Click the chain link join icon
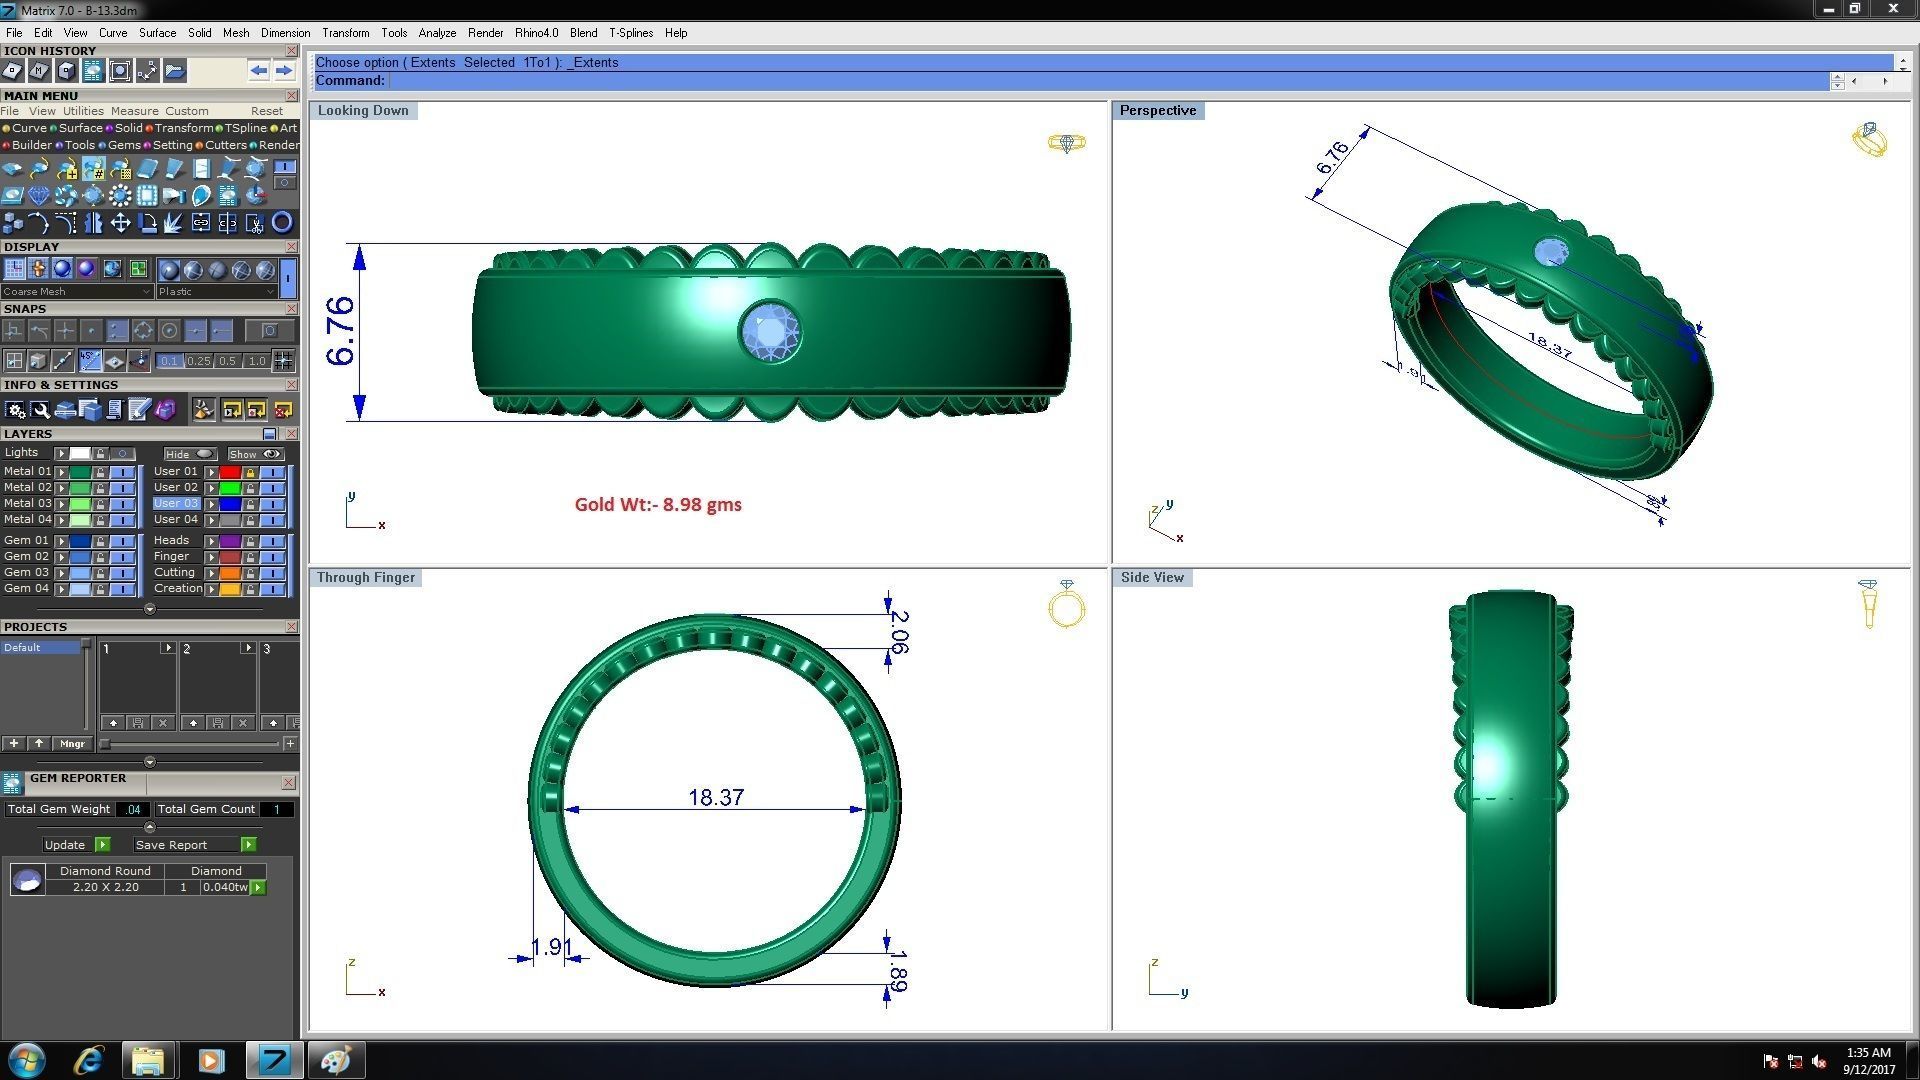Viewport: 1920px width, 1080px height. 201,222
